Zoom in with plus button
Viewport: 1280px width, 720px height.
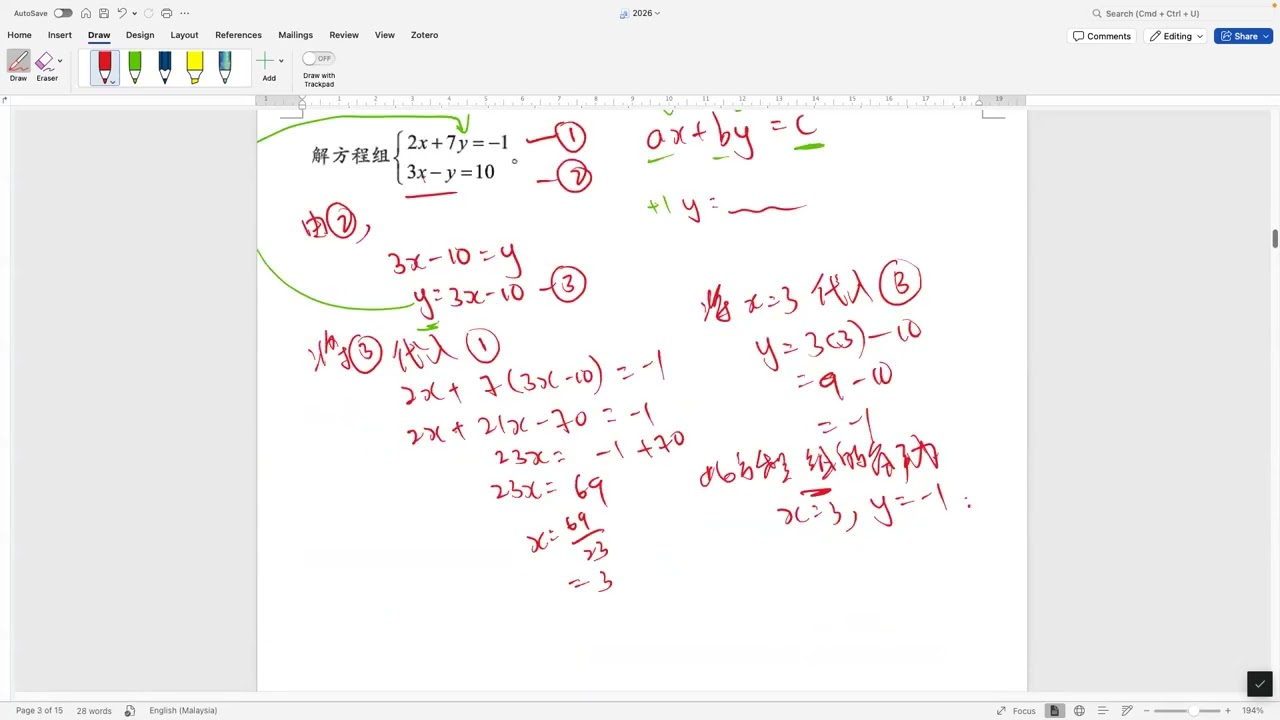[x=1228, y=710]
